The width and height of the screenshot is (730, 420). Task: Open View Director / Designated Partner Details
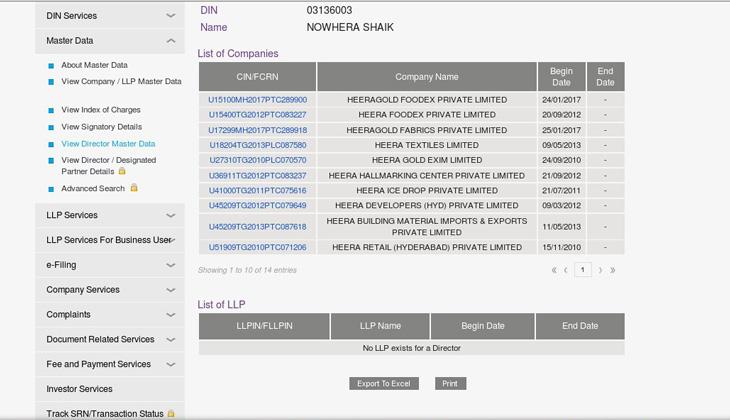coord(108,166)
